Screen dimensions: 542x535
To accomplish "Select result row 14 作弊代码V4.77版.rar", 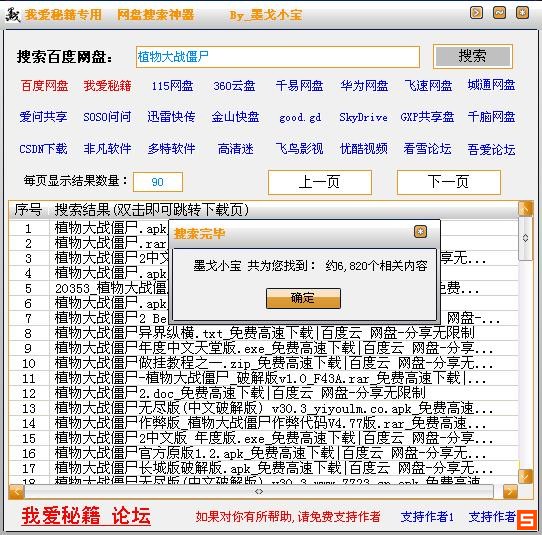I will [x=263, y=423].
